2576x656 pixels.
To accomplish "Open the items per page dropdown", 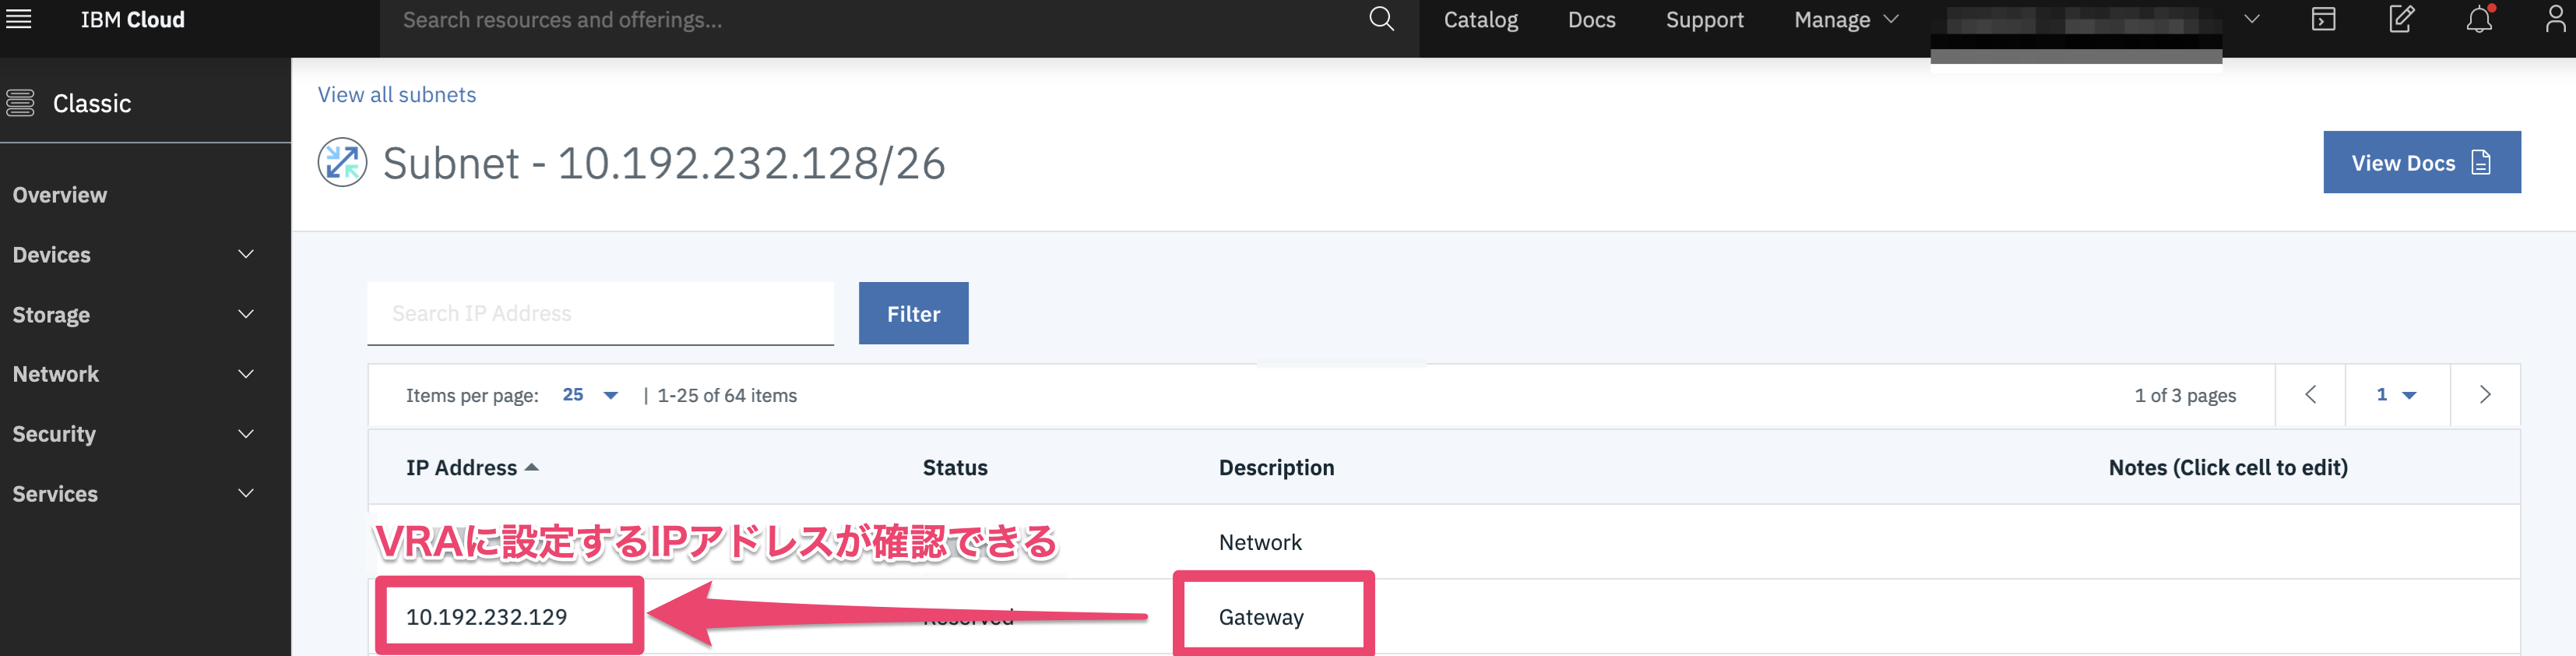I will [x=590, y=395].
